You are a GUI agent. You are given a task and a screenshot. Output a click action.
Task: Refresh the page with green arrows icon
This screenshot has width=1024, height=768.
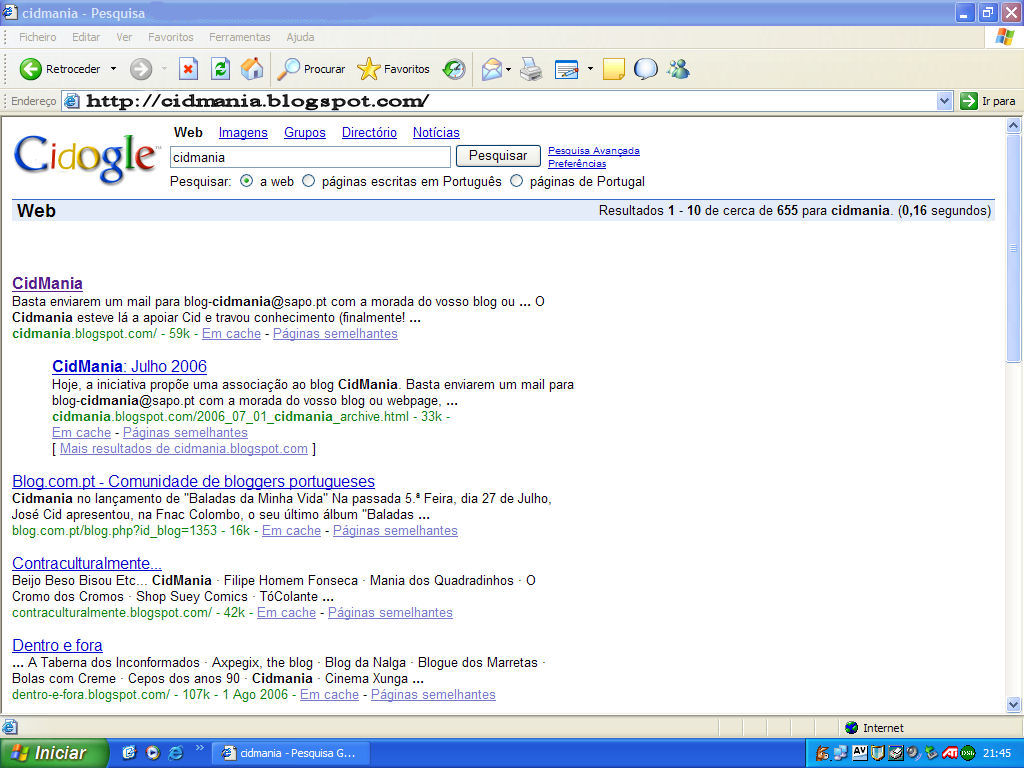pyautogui.click(x=220, y=69)
